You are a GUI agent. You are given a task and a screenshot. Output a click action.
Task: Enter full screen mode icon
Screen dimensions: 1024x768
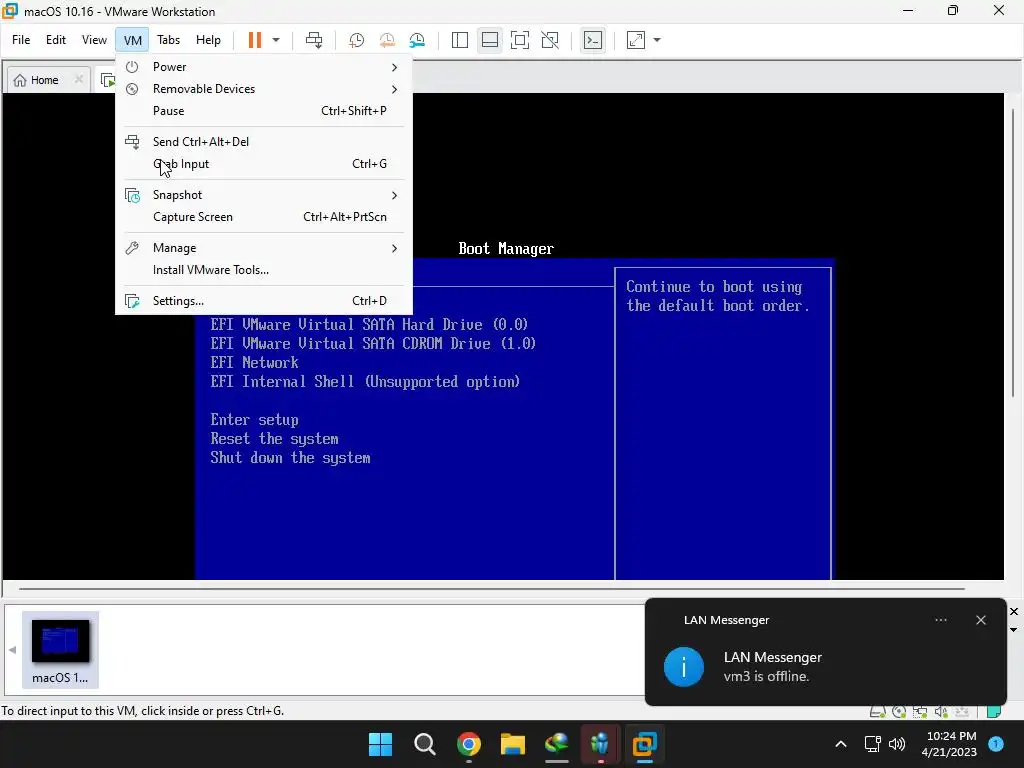click(520, 40)
